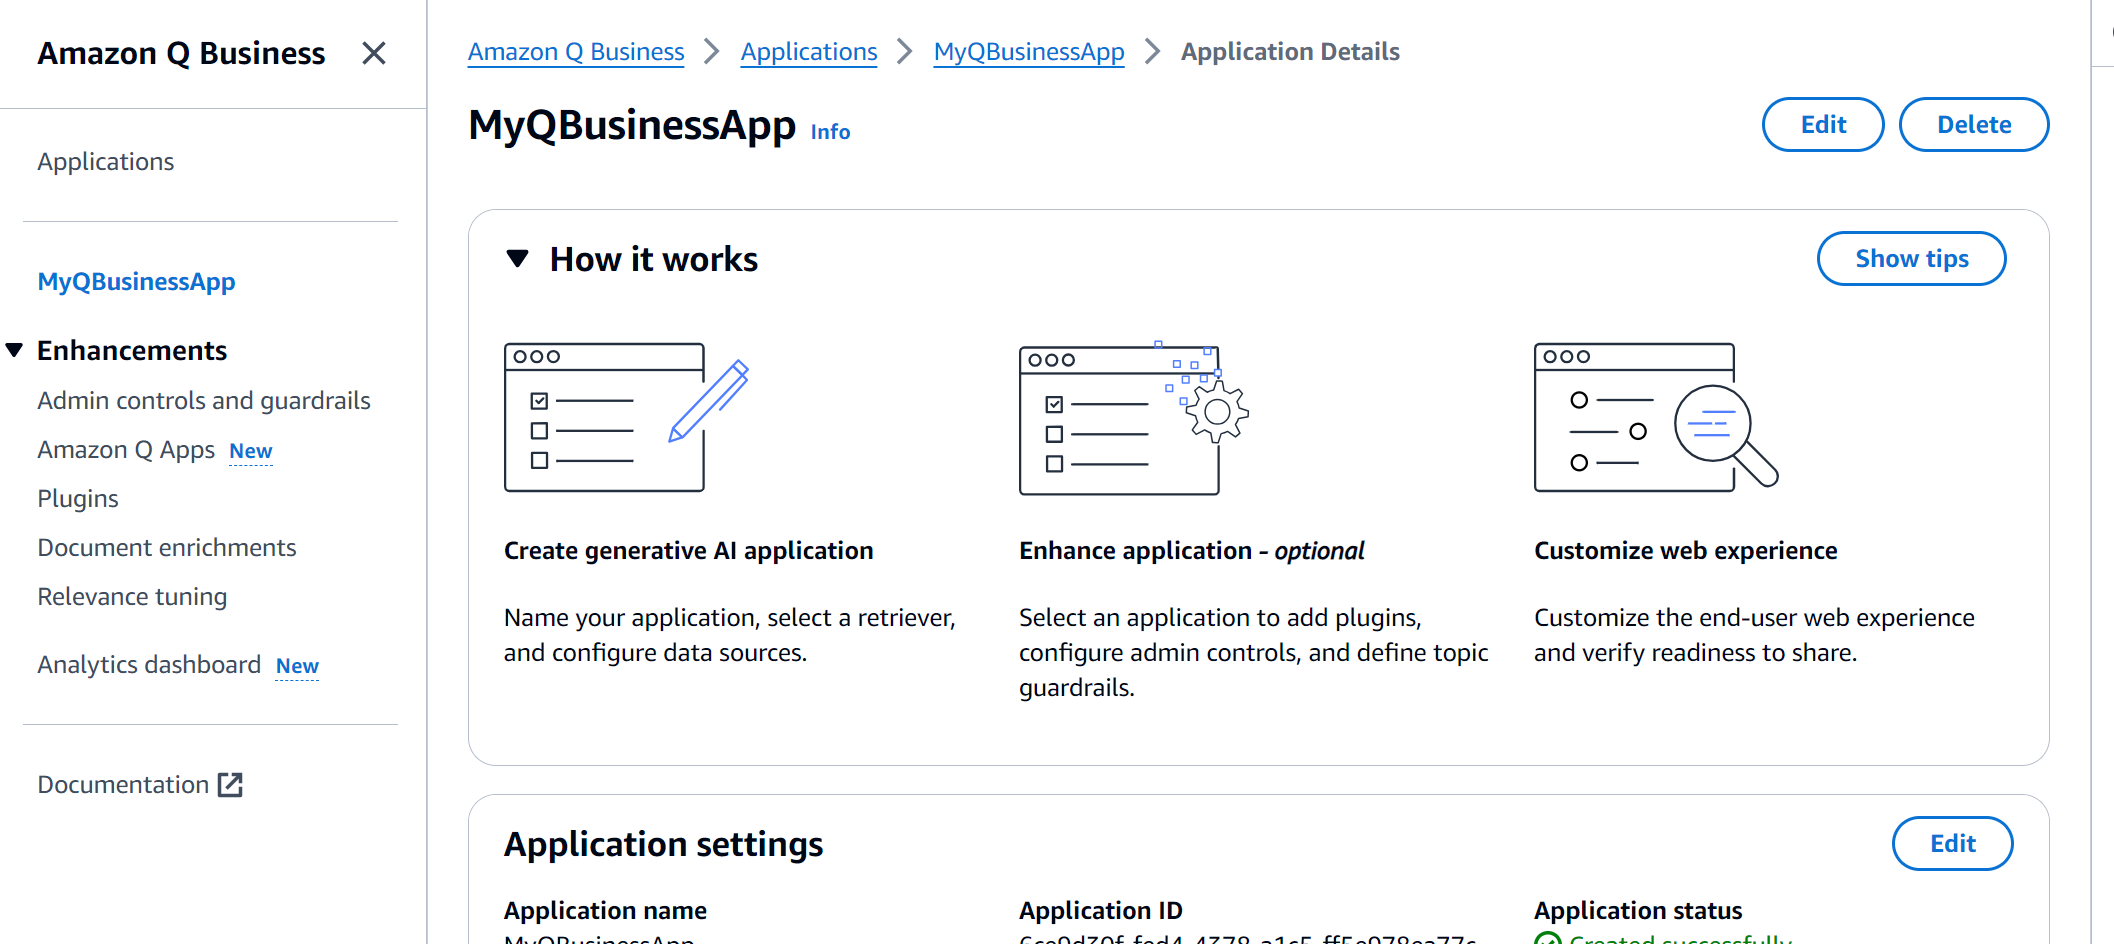
Task: Click the New badge next to Amazon Q Apps
Action: point(251,451)
